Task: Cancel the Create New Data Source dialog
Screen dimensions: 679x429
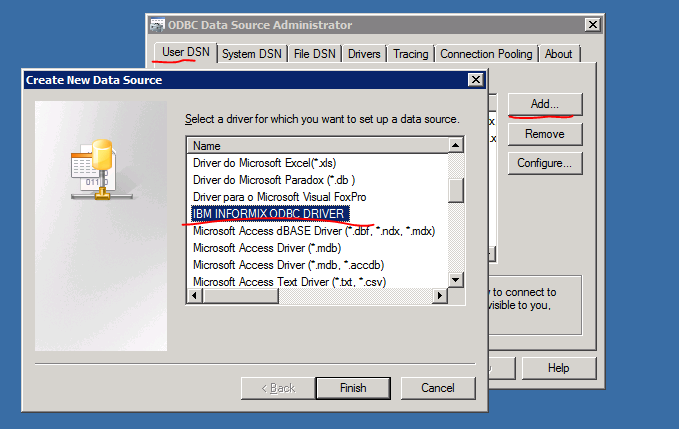Action: point(438,388)
